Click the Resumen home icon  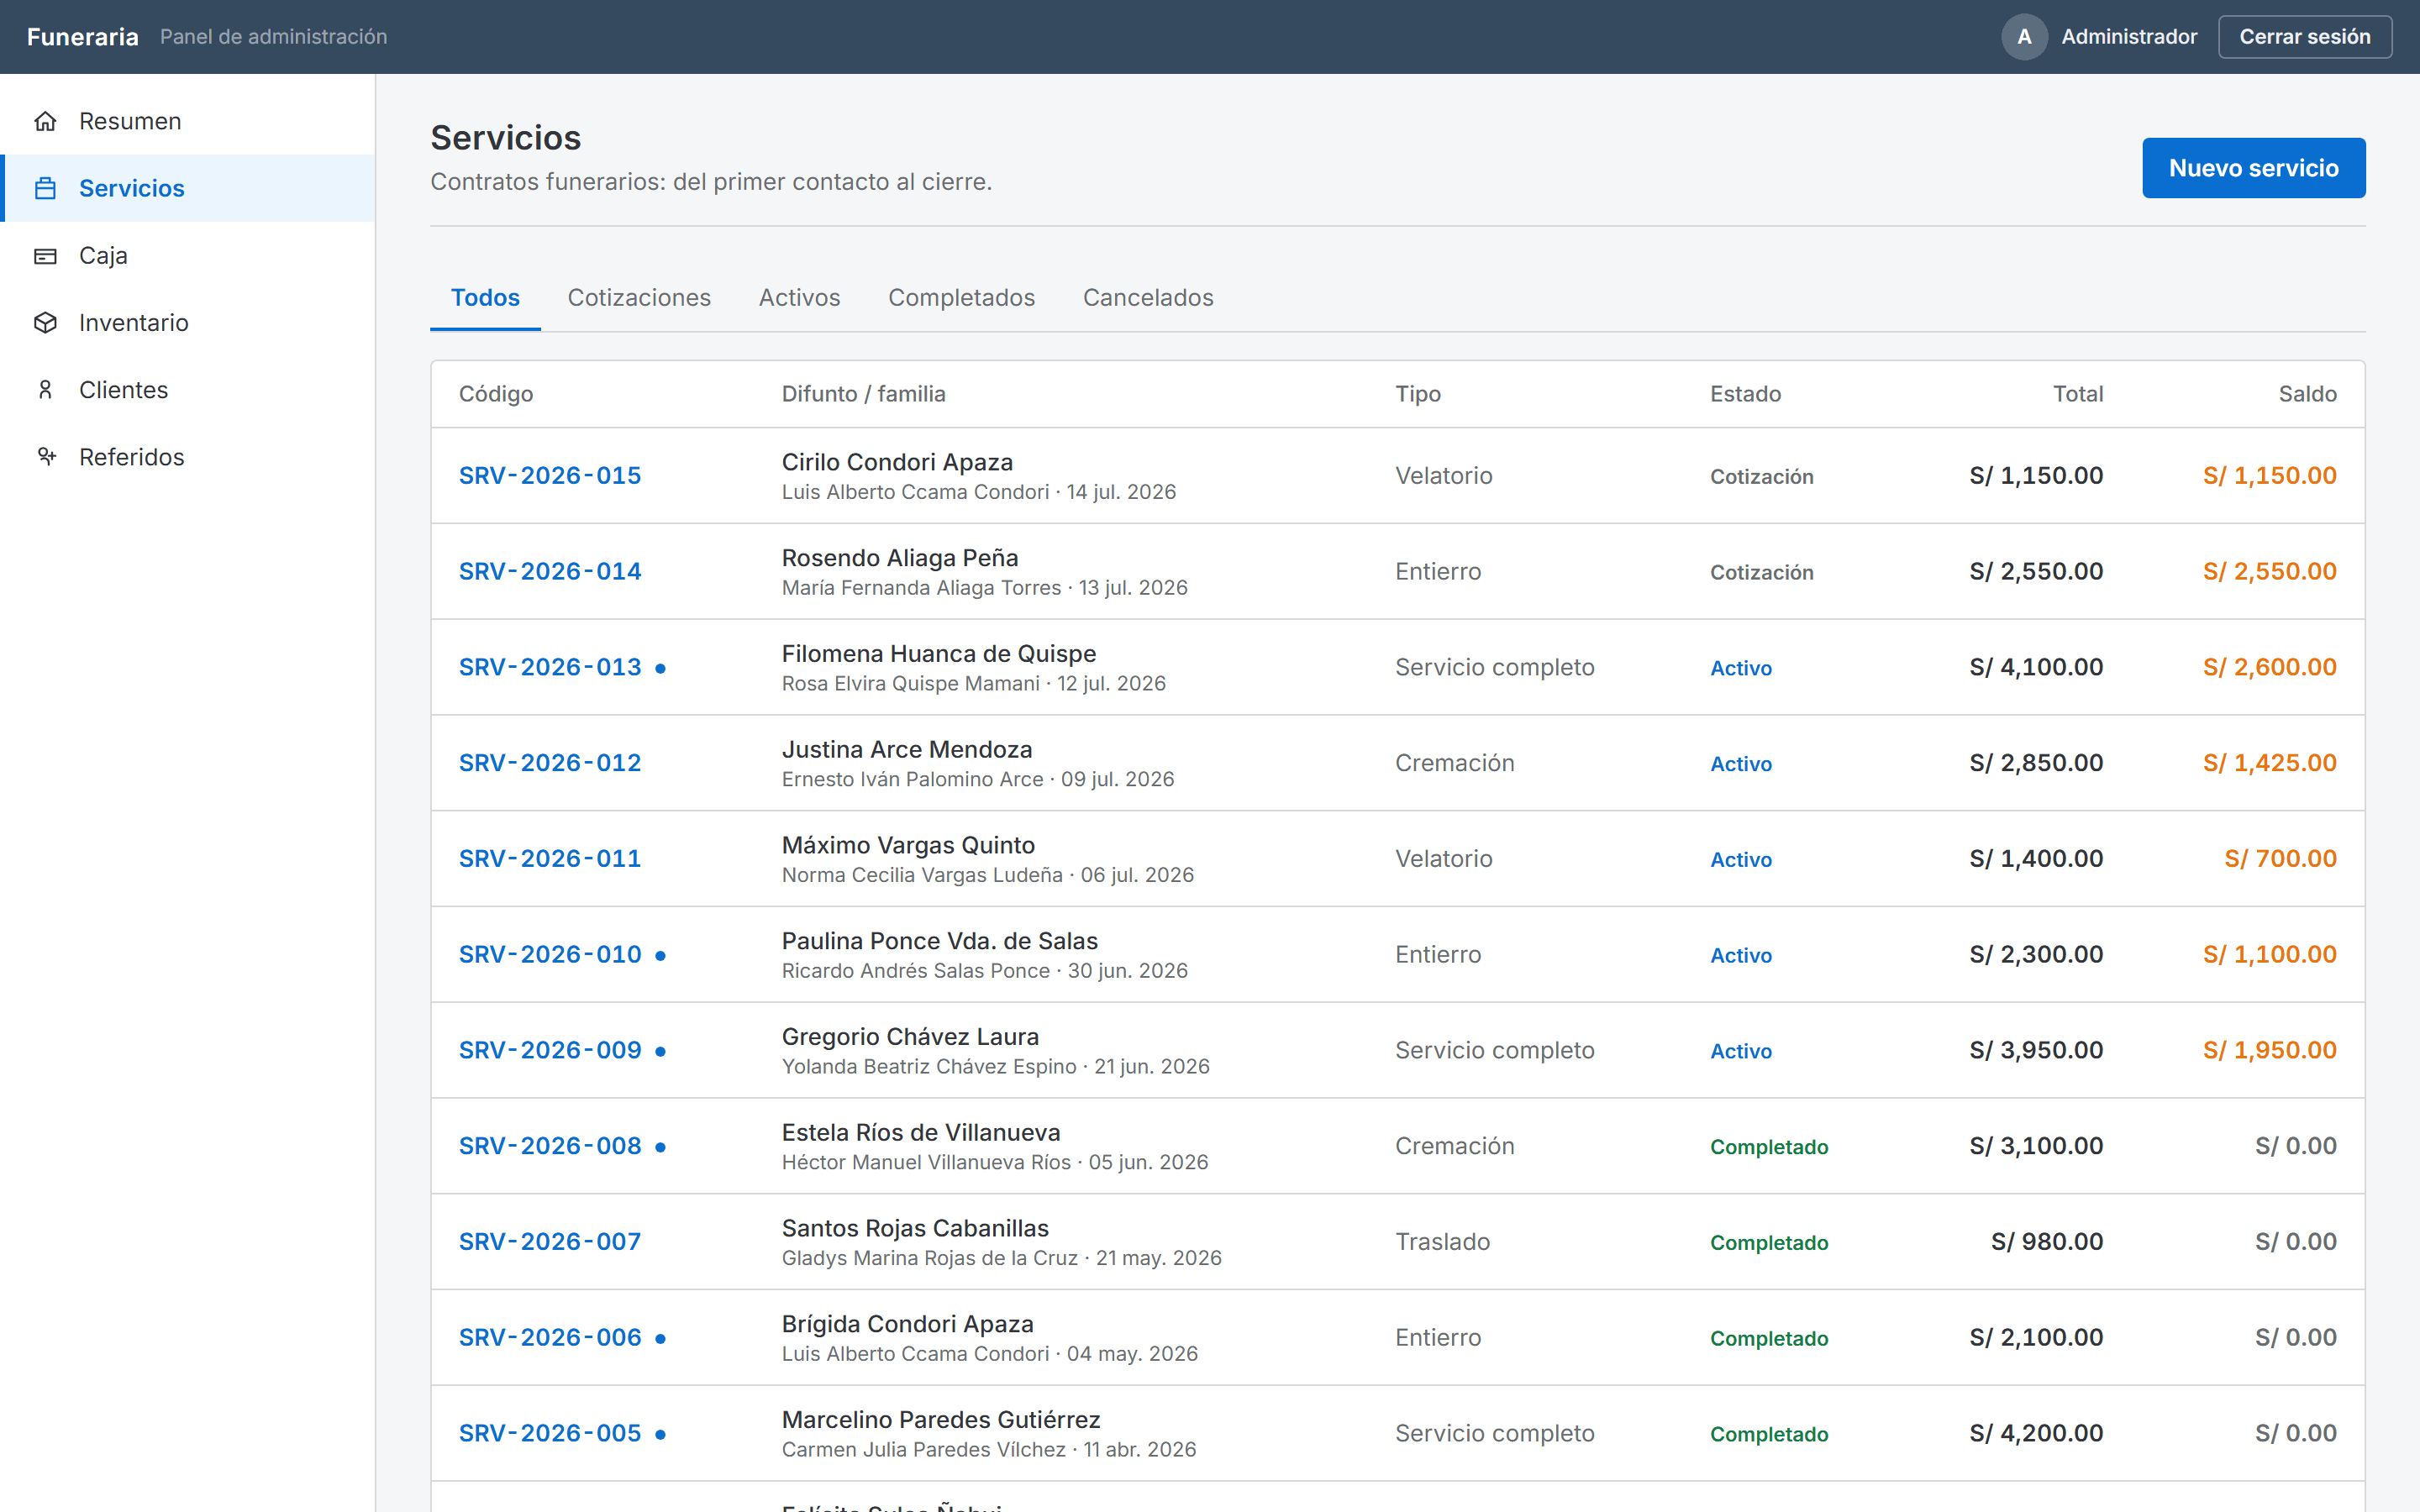45,121
